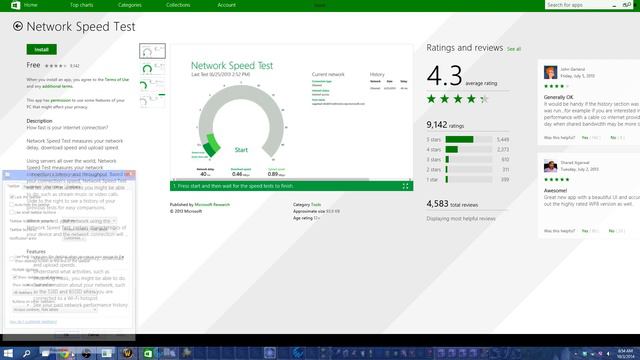Click the Network Speed Test page title

81,27
